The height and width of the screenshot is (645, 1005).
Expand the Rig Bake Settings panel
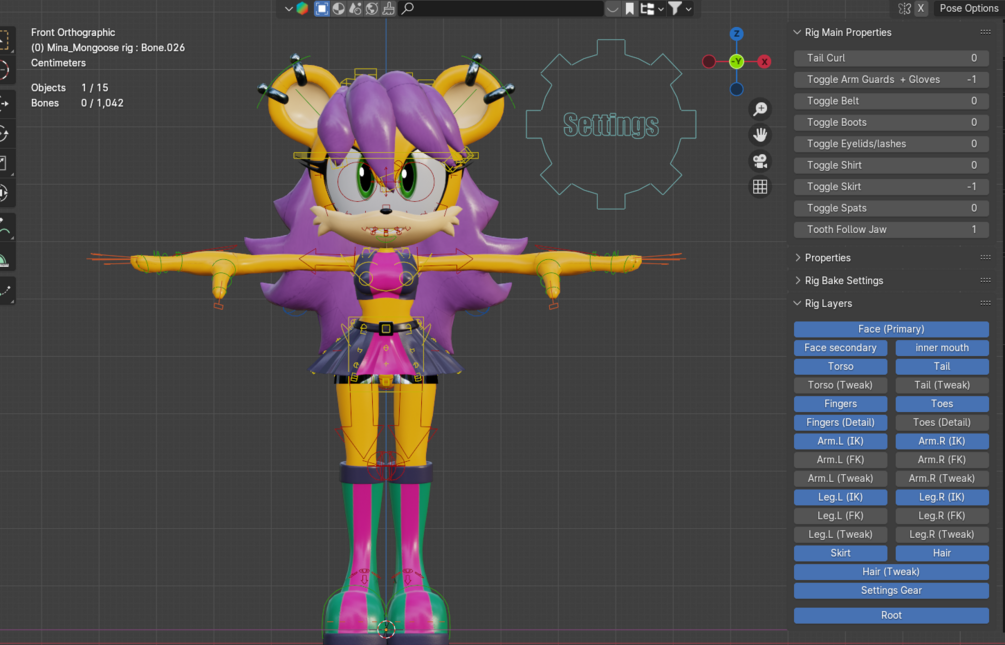[x=797, y=280]
